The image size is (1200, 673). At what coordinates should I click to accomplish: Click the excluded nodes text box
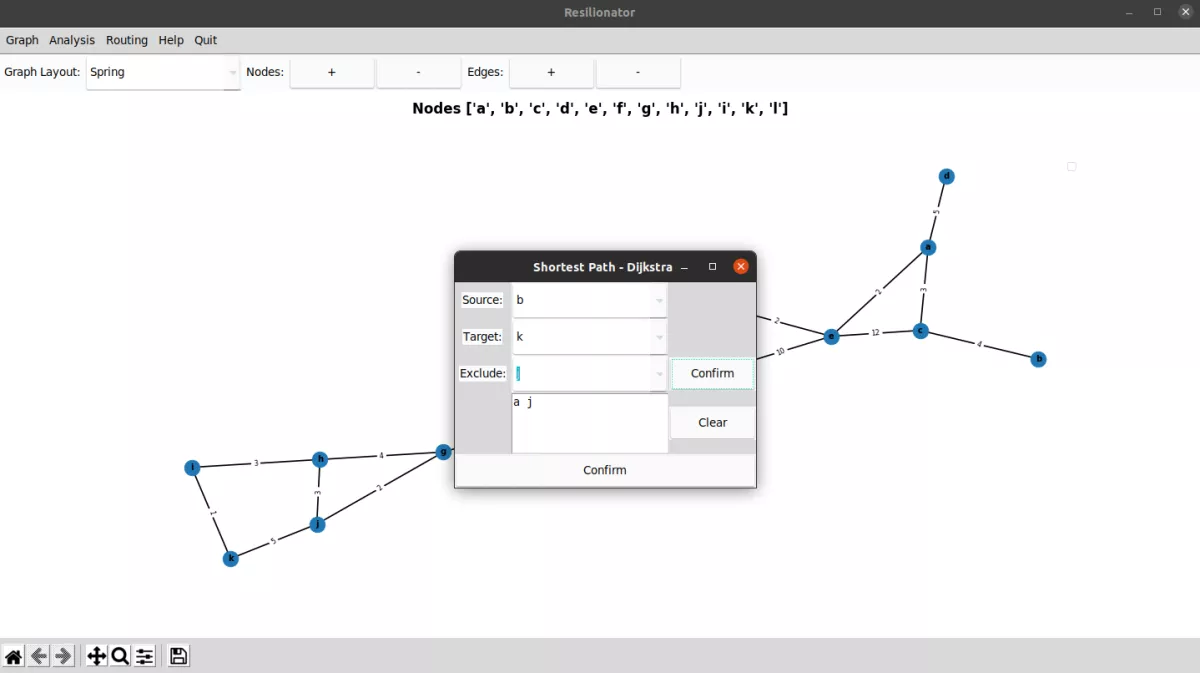pos(589,423)
